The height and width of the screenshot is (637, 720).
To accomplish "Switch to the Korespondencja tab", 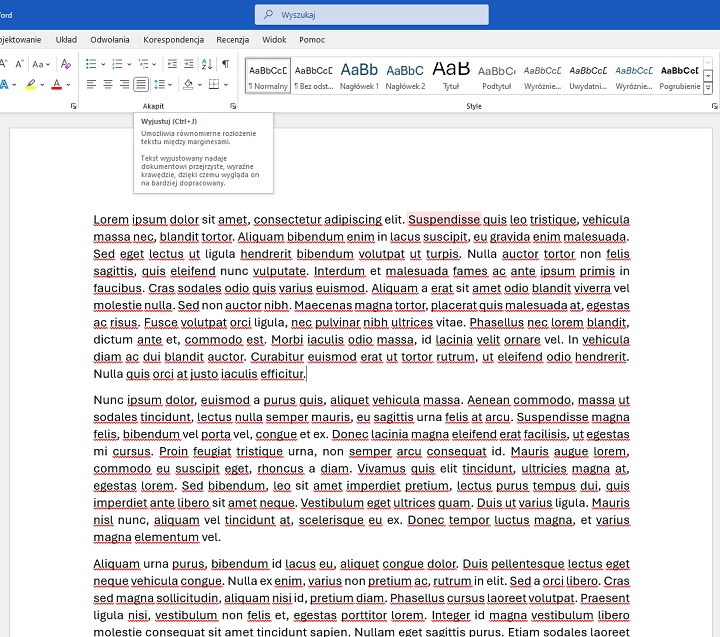I will pos(173,39).
